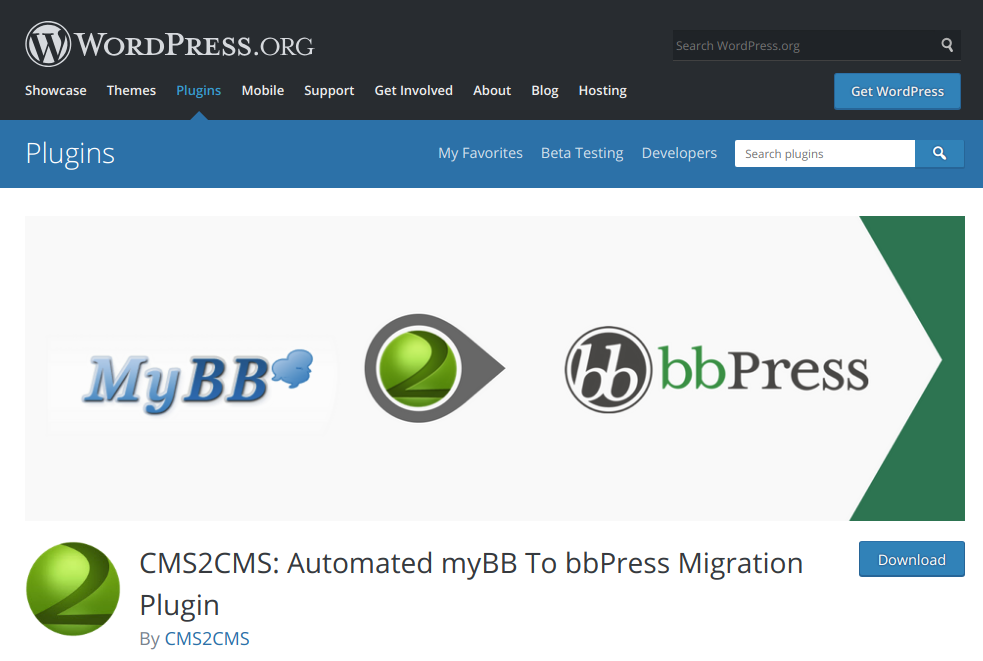Submit plugin search with magnifier button
This screenshot has height=661, width=983.
point(939,154)
